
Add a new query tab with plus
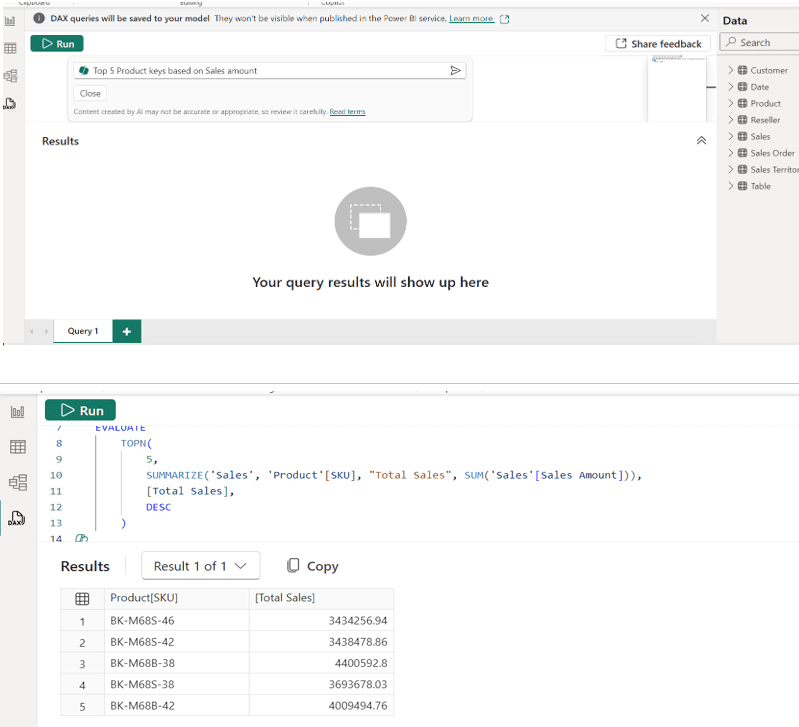127,331
